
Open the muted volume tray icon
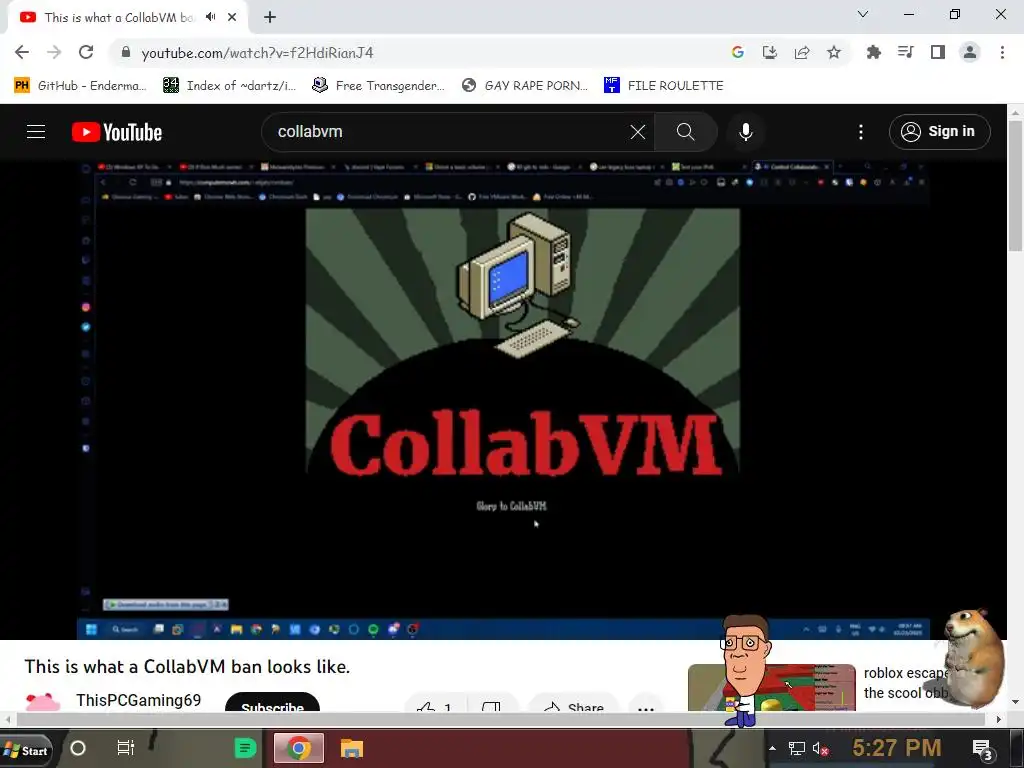point(820,748)
